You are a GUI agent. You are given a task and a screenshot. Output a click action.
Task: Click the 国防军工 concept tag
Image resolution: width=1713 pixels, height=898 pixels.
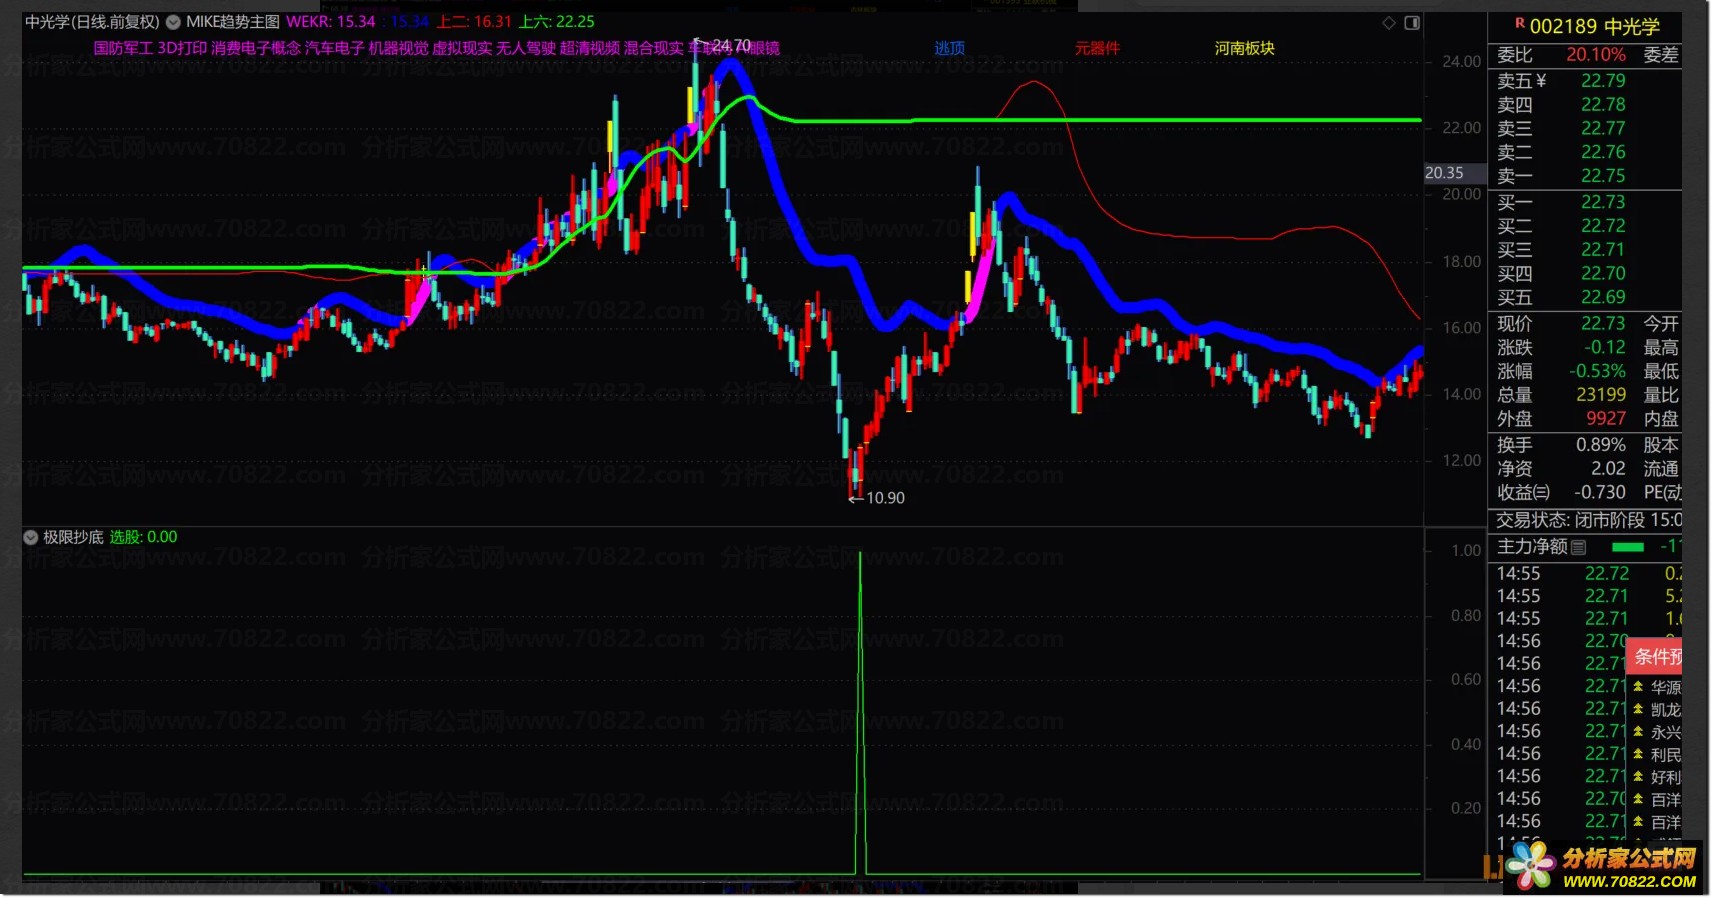[123, 48]
